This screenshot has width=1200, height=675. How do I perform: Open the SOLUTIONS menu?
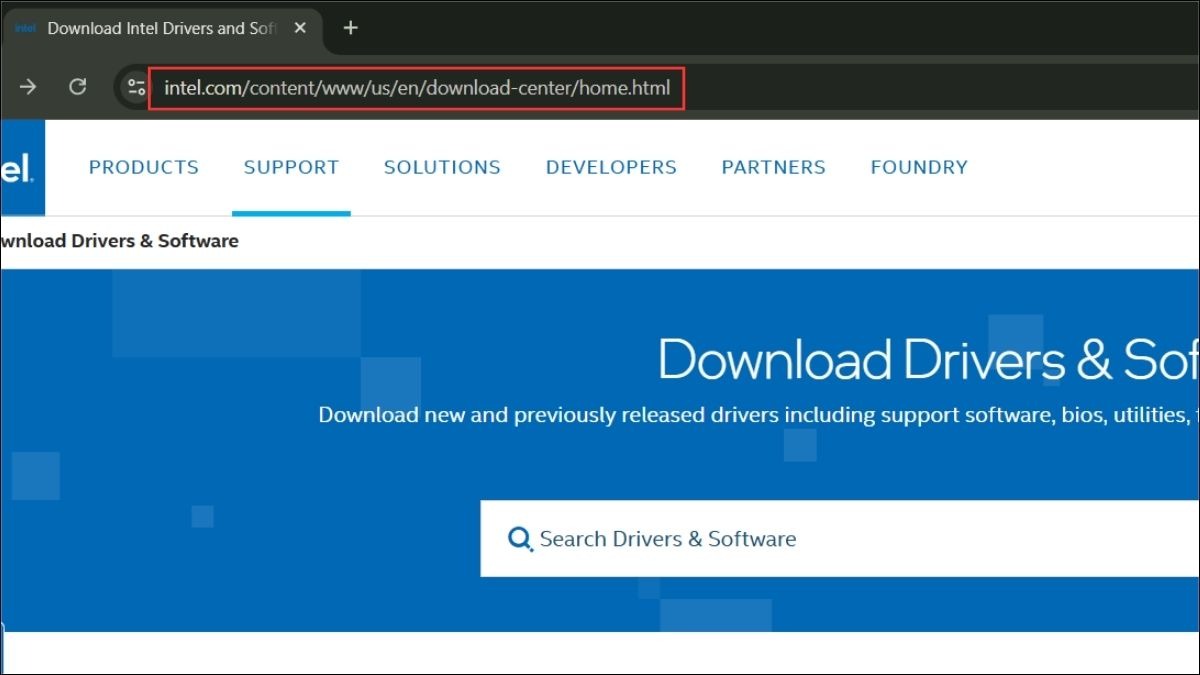click(x=442, y=167)
